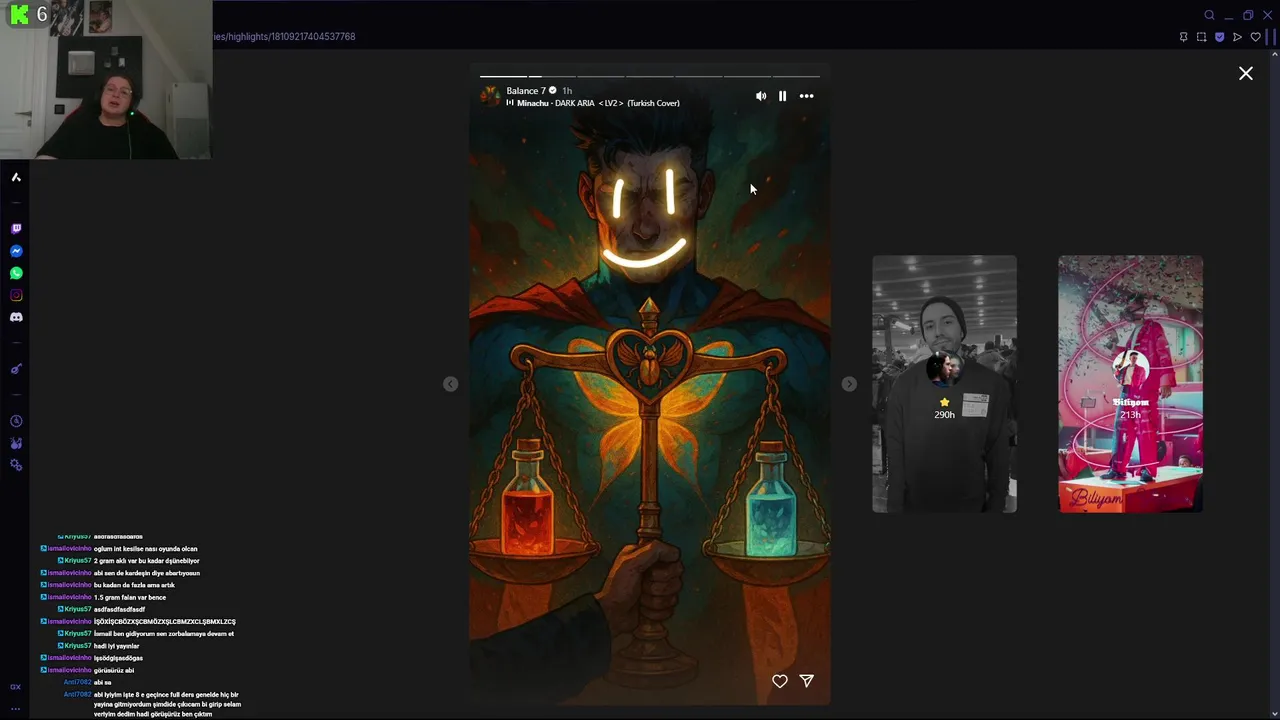Click the chat message 'hadi iyi yayınlar'
The width and height of the screenshot is (1280, 720).
116,646
